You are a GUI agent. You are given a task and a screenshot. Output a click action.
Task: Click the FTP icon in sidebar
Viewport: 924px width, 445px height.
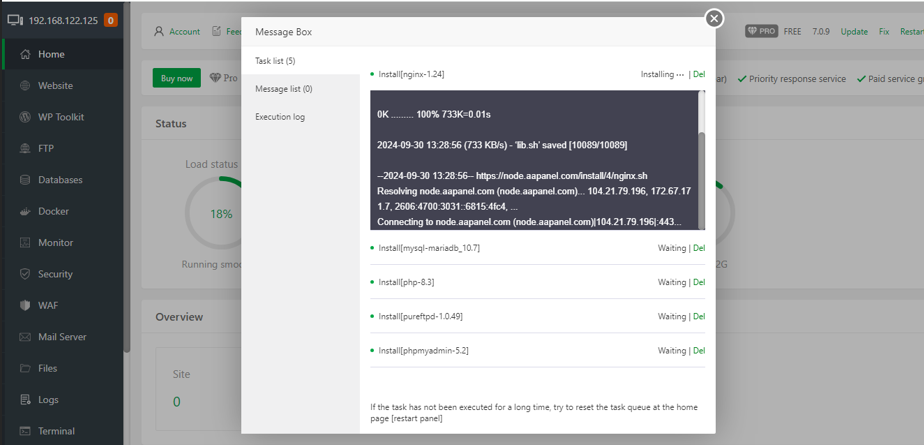(25, 149)
